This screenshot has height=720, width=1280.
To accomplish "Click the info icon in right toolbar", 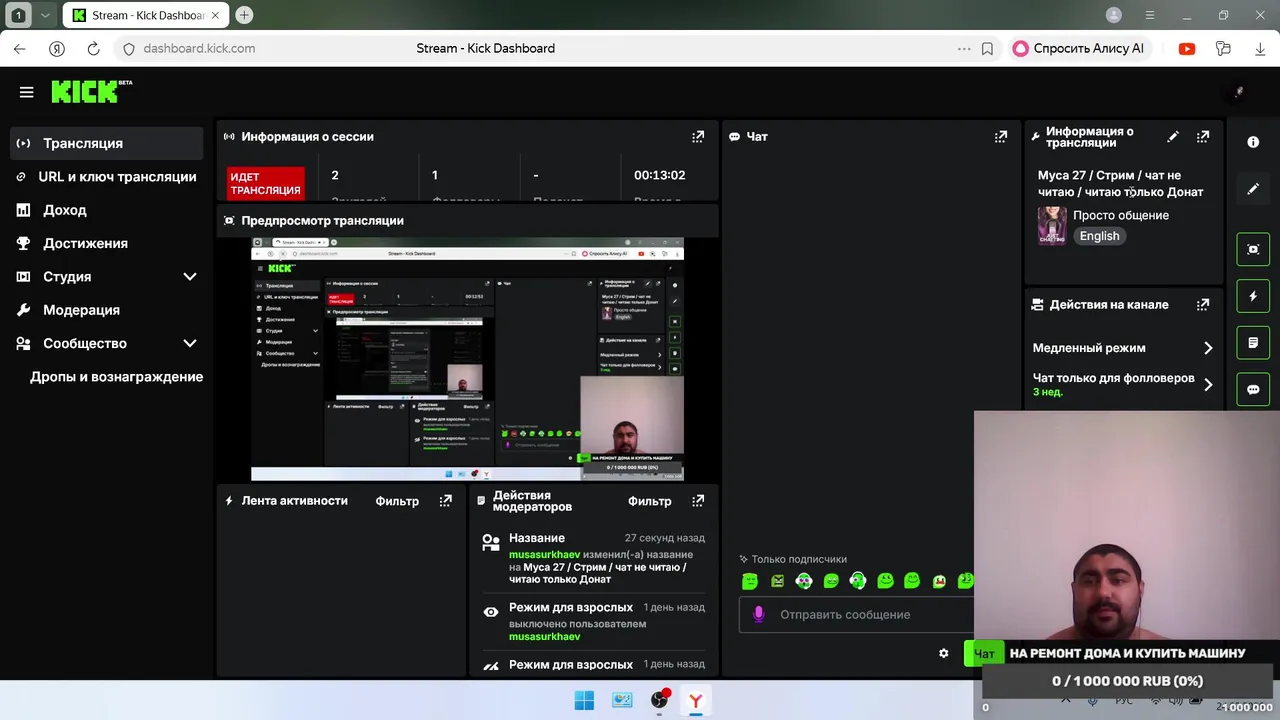I will pyautogui.click(x=1253, y=142).
